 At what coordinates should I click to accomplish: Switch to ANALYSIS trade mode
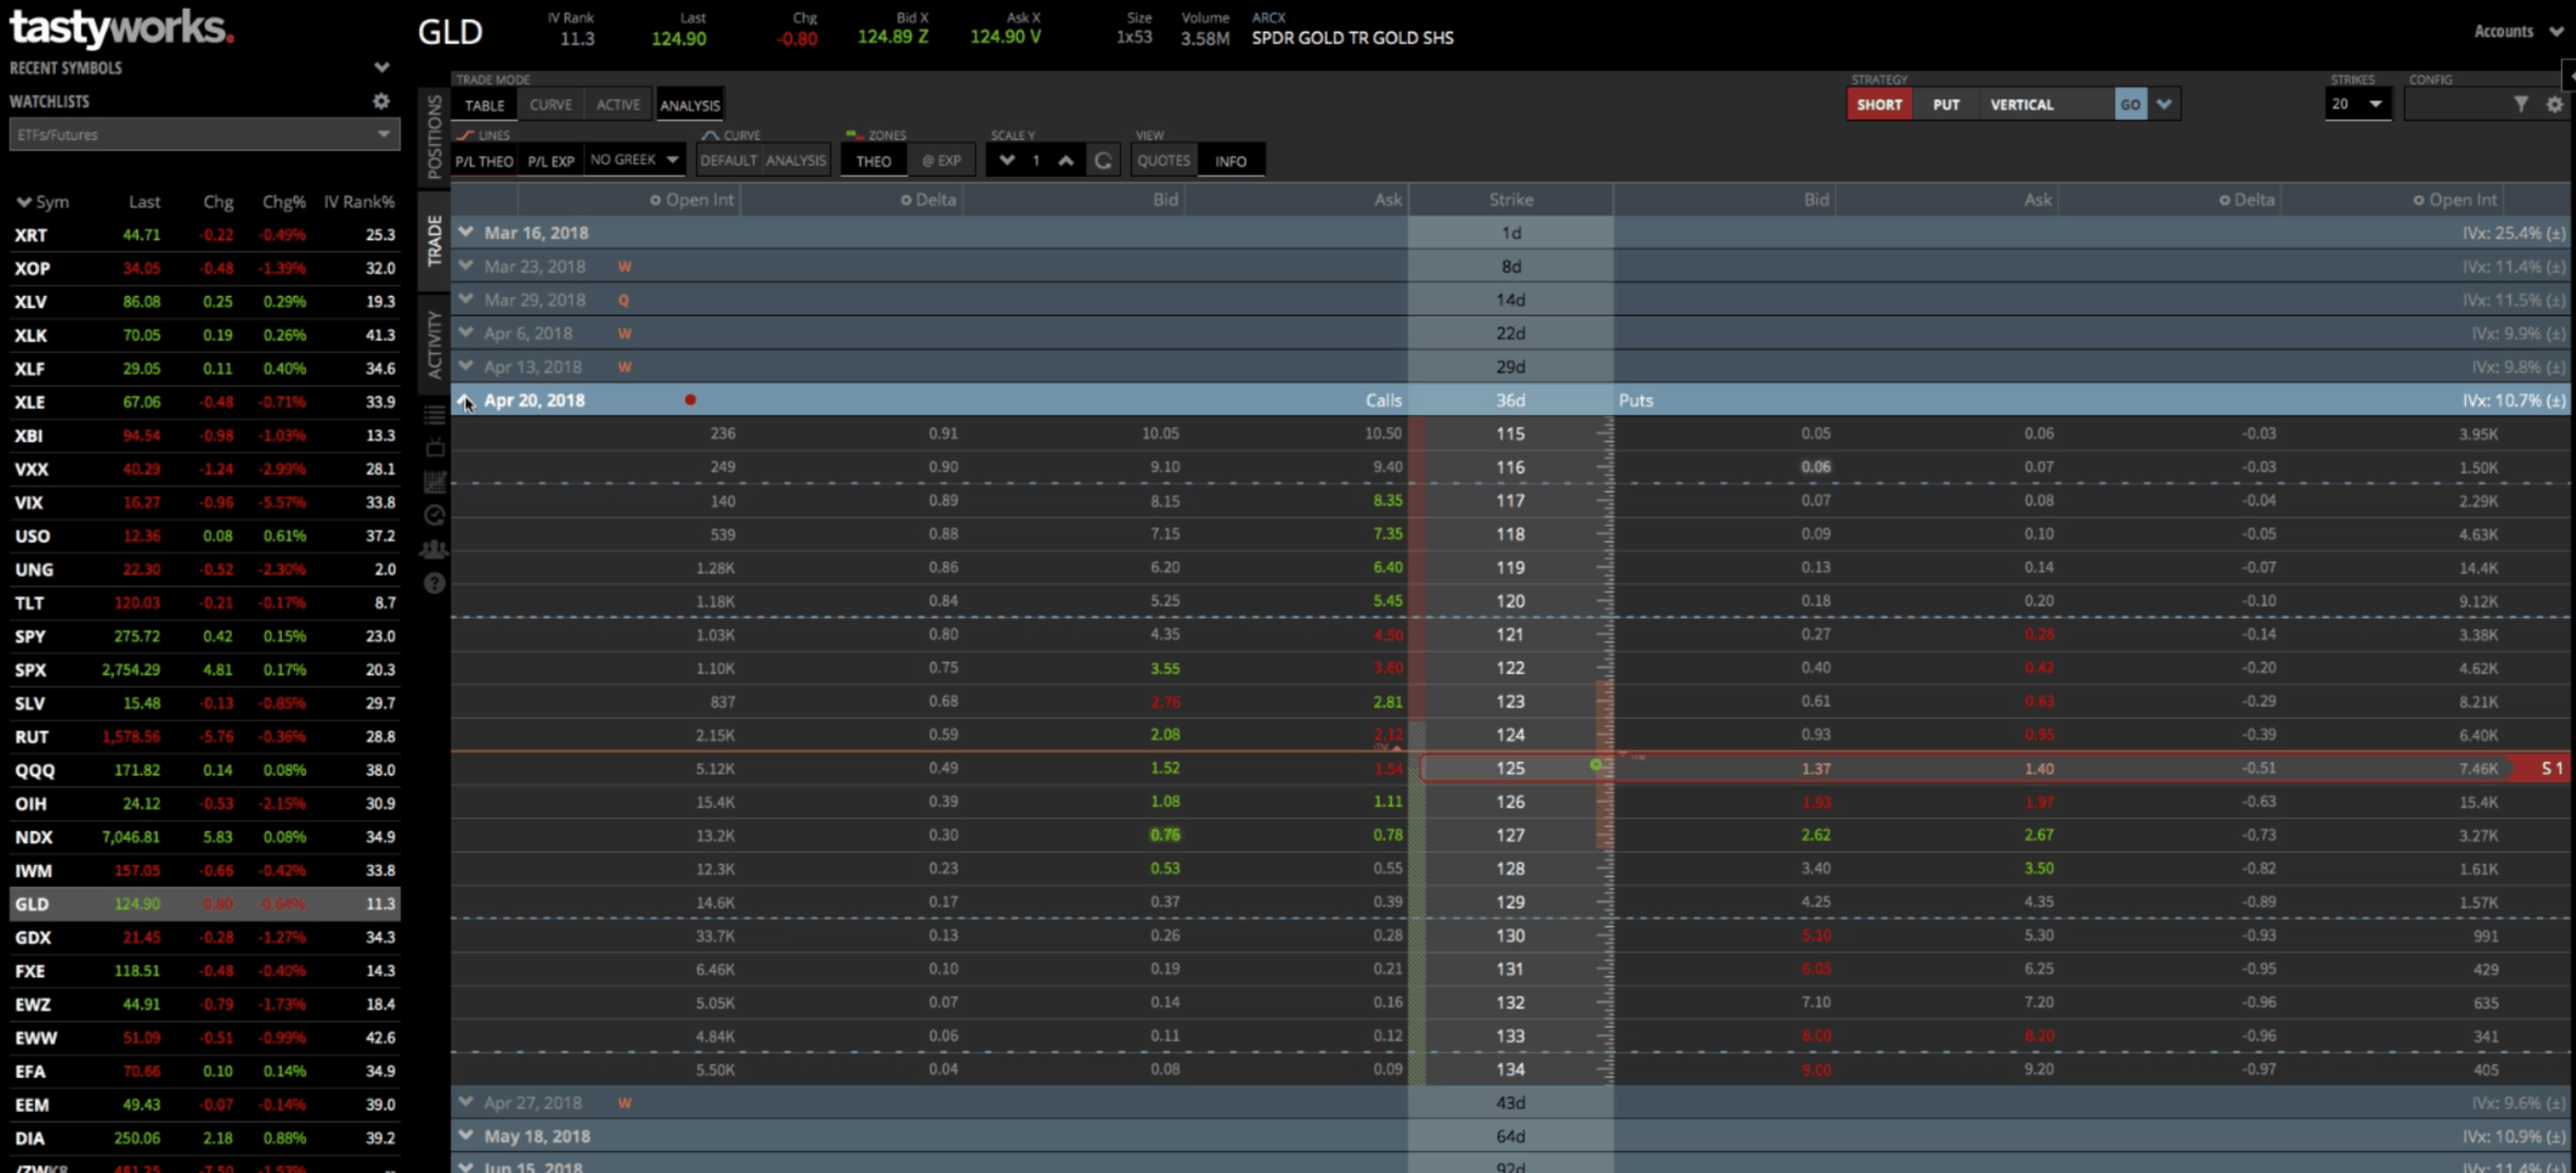pyautogui.click(x=690, y=105)
